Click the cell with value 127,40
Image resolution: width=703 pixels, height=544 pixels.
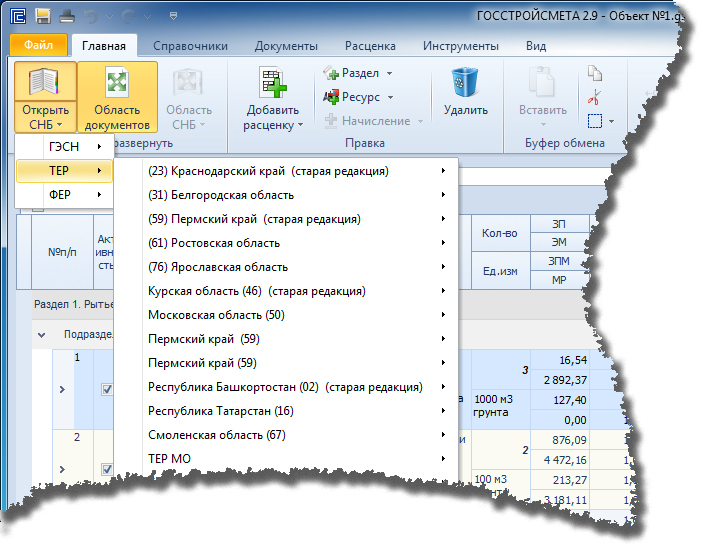(x=559, y=400)
